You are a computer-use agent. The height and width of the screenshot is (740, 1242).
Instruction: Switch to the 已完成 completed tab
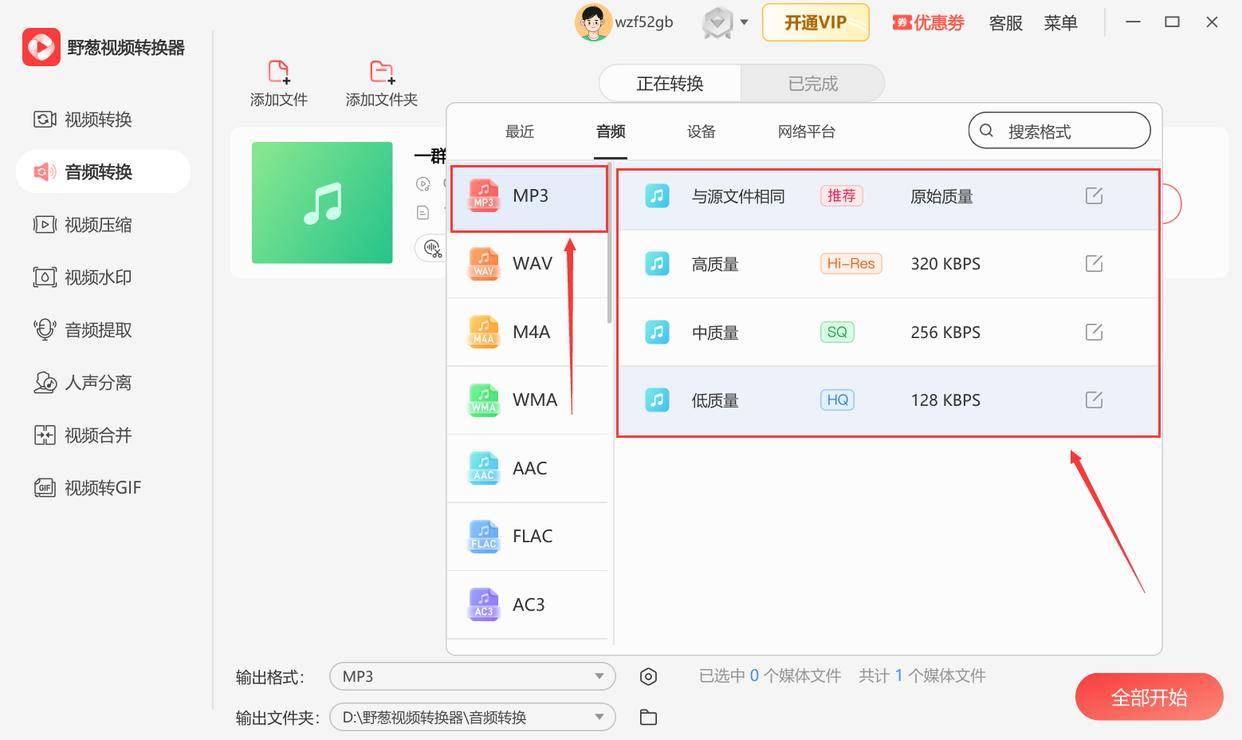(813, 83)
